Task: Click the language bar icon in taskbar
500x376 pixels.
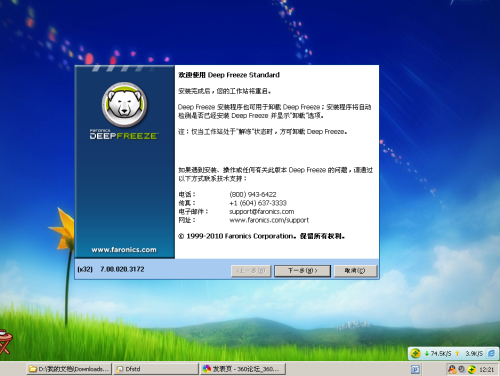Action: point(415,369)
